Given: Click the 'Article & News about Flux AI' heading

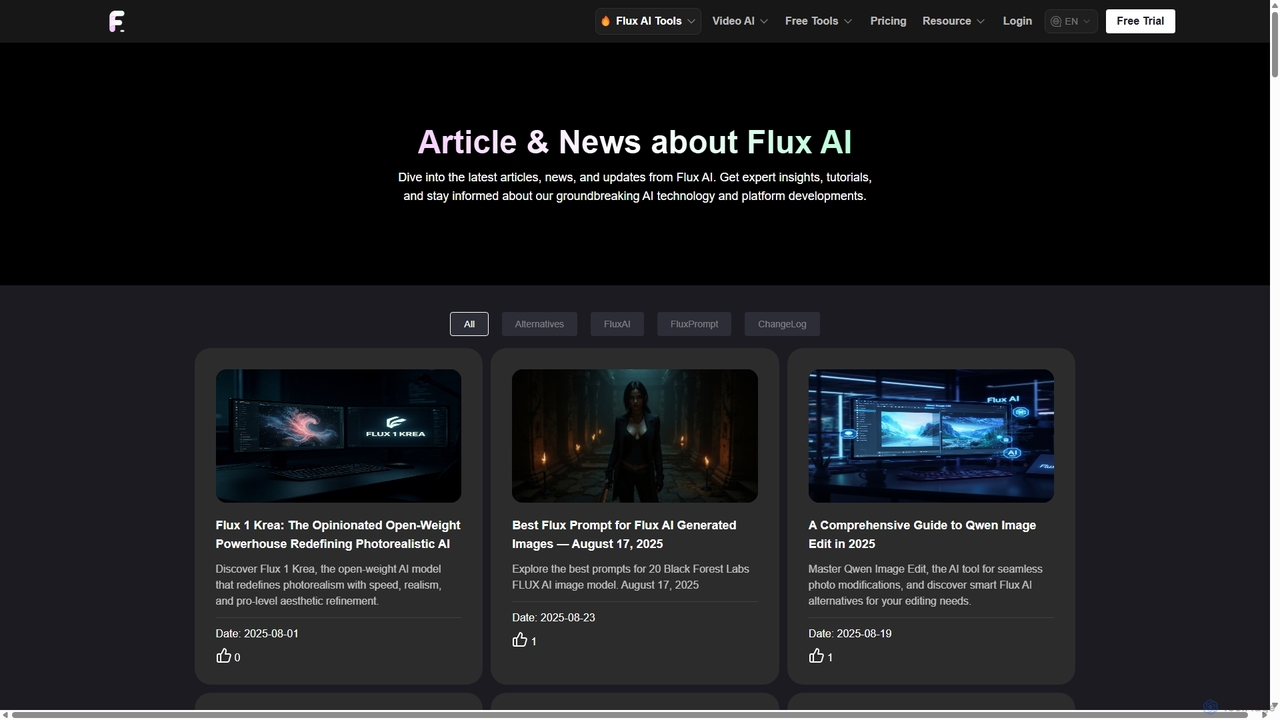Looking at the screenshot, I should point(635,142).
